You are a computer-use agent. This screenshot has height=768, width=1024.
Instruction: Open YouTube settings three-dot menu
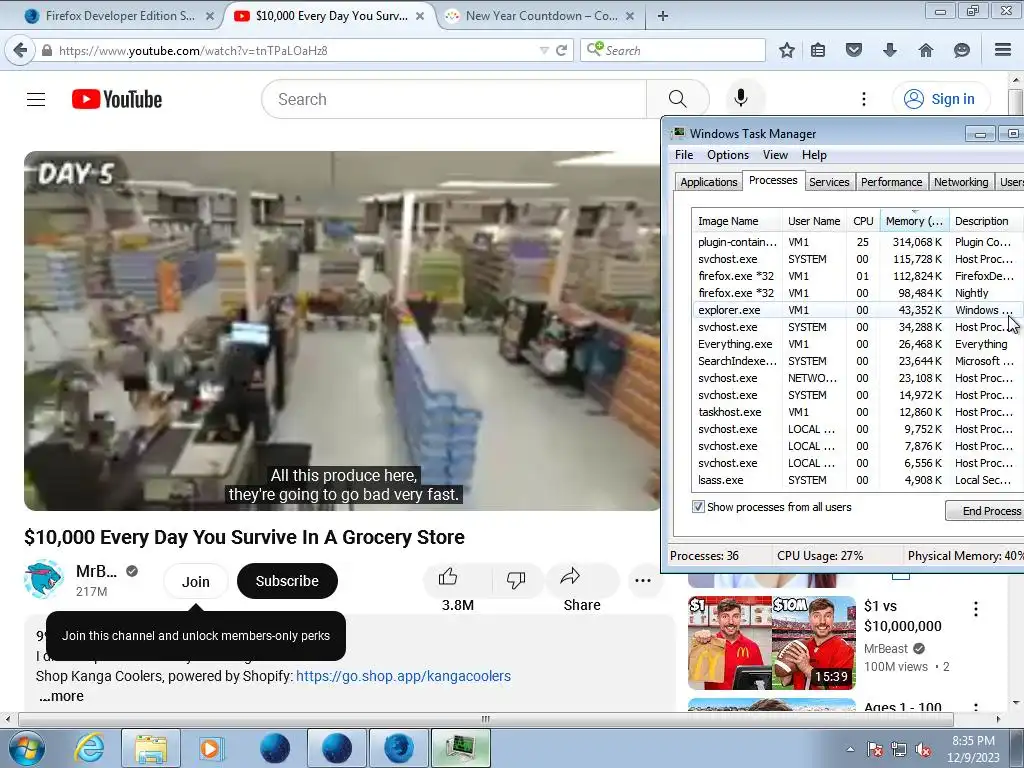[x=864, y=99]
